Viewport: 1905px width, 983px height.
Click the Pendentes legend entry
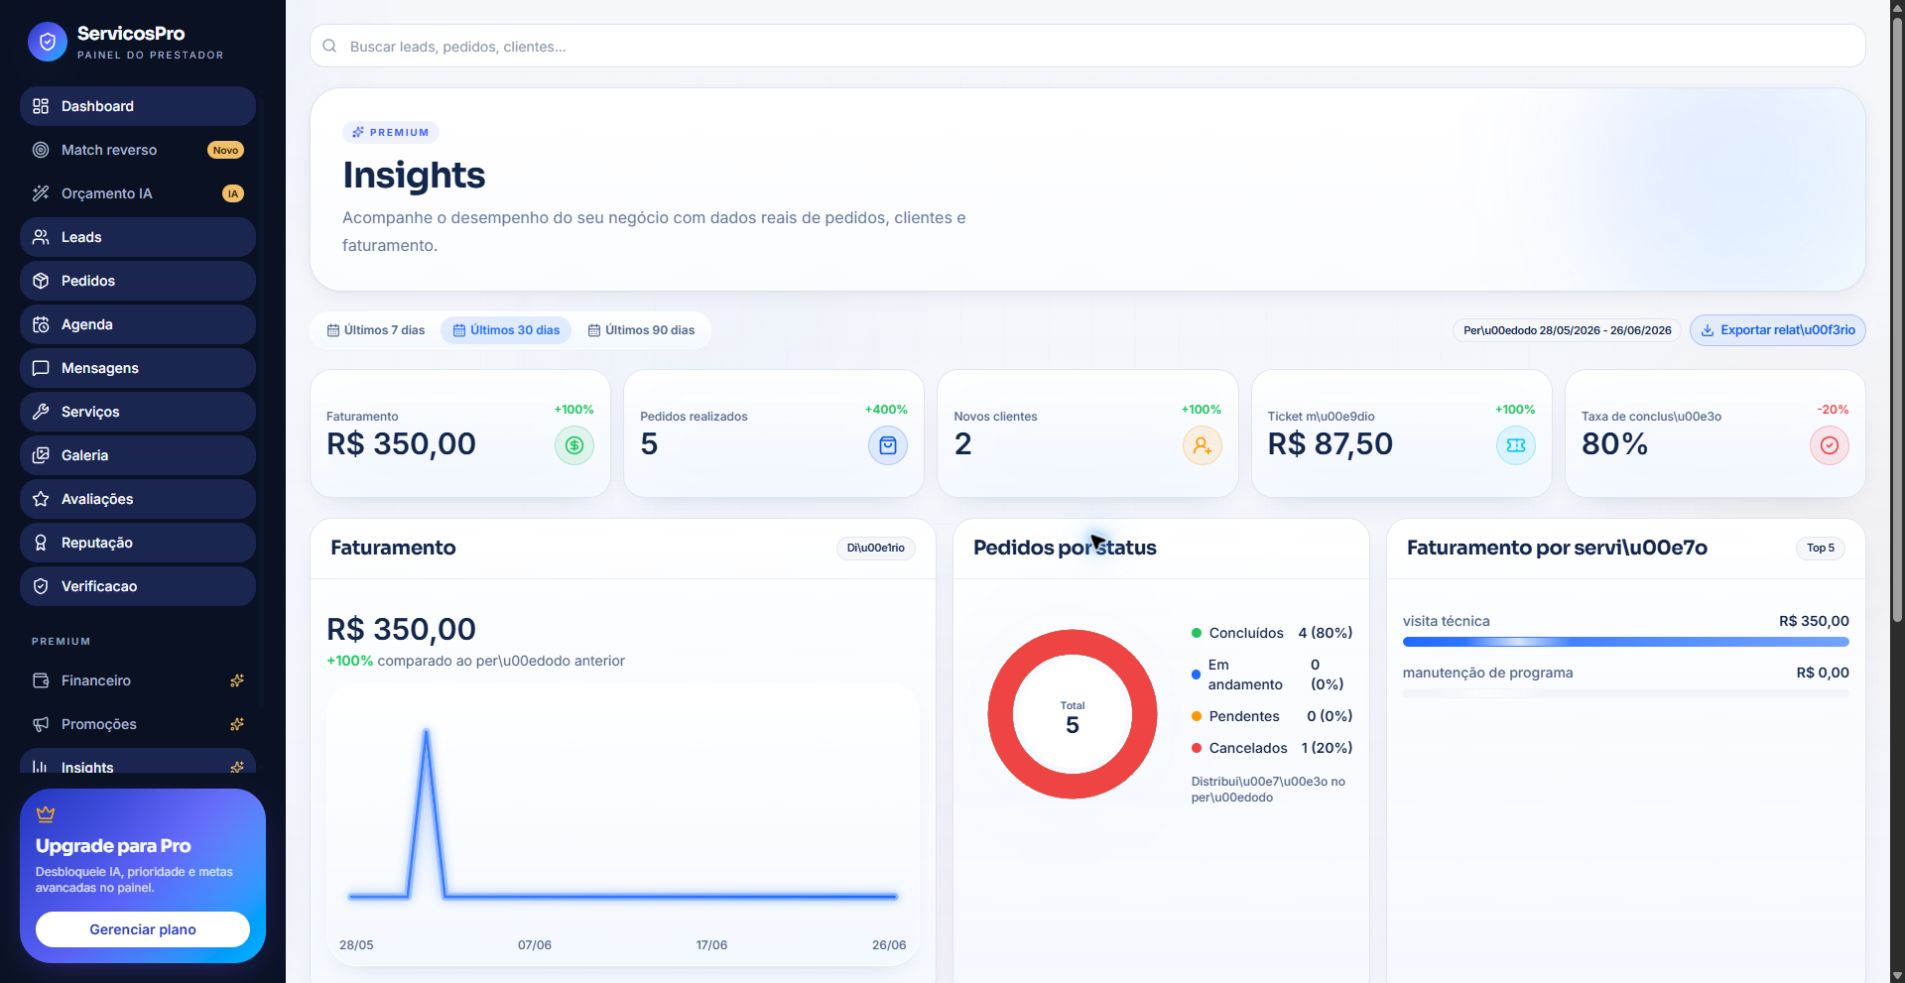pos(1272,716)
